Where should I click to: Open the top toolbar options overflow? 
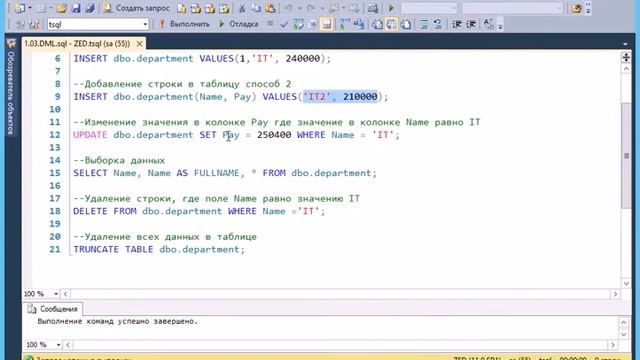click(588, 8)
